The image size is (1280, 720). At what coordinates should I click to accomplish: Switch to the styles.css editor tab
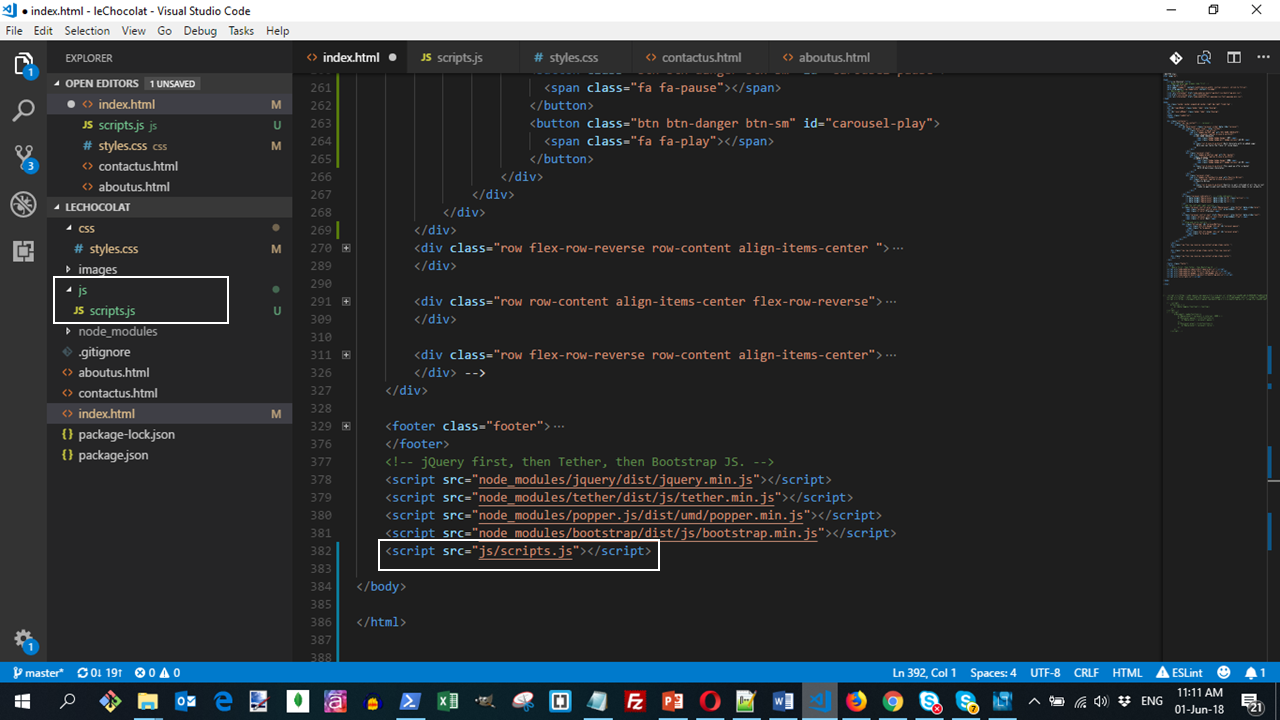(x=574, y=57)
